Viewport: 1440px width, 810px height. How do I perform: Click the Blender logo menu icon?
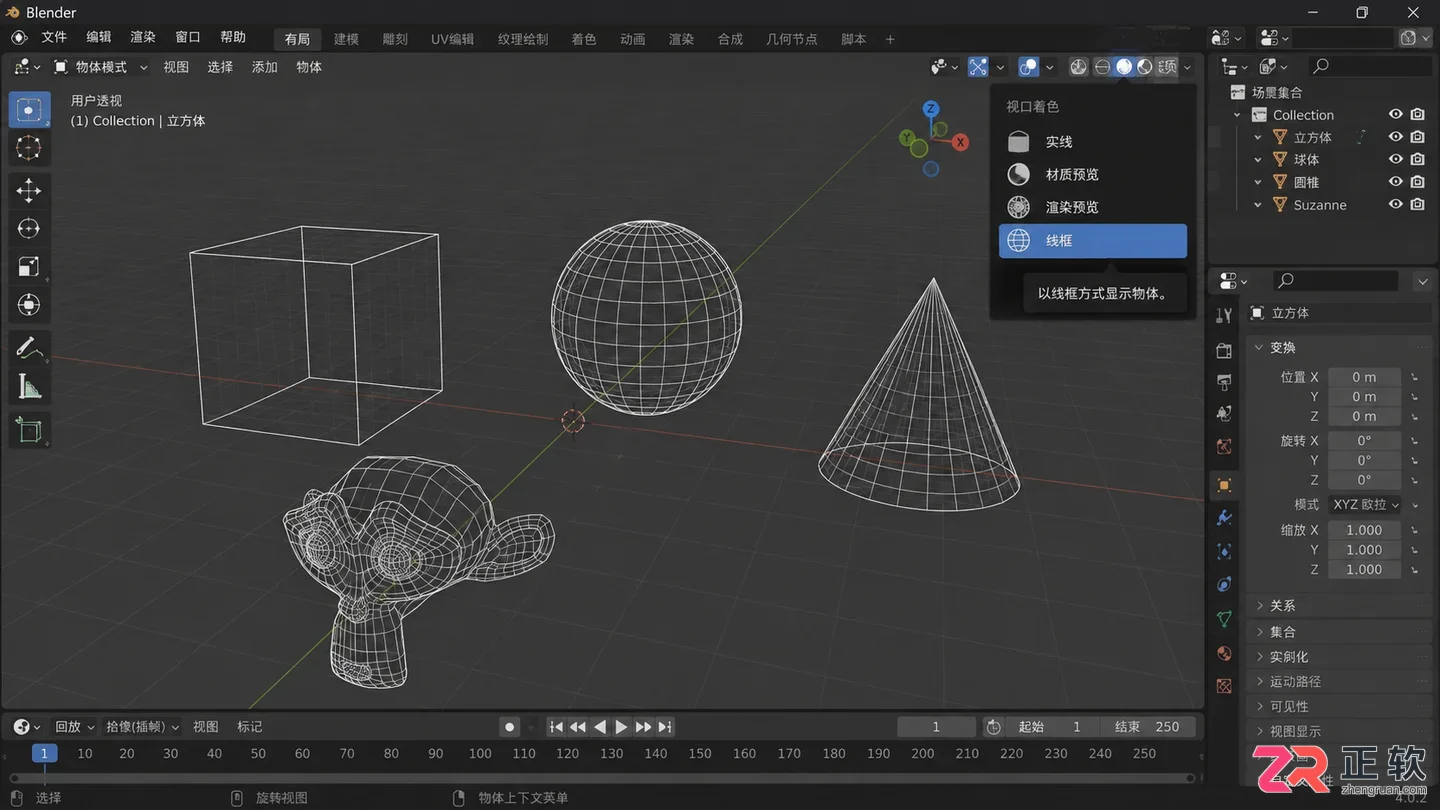pos(18,37)
